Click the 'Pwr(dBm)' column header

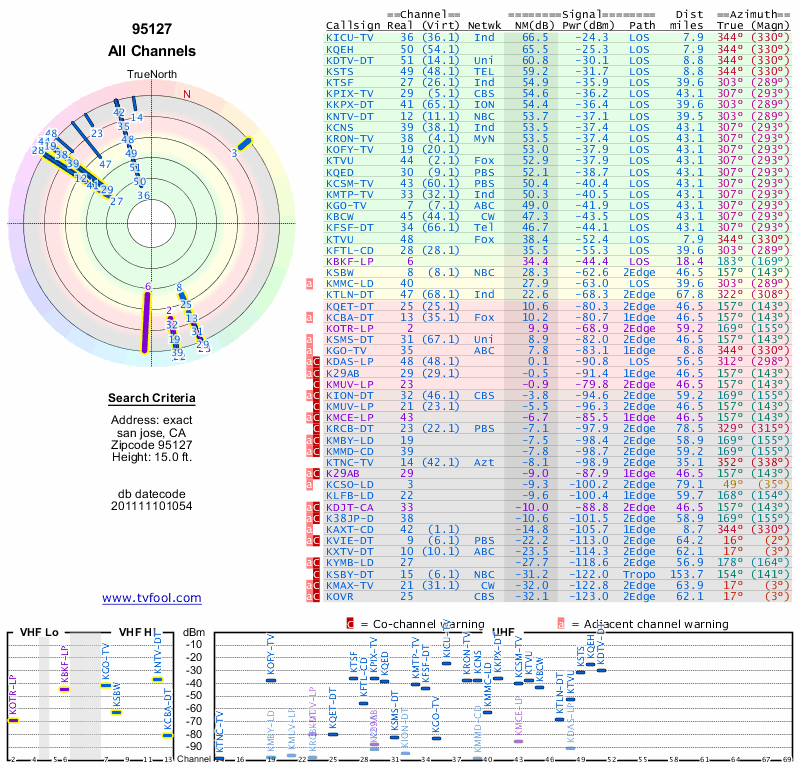(588, 26)
